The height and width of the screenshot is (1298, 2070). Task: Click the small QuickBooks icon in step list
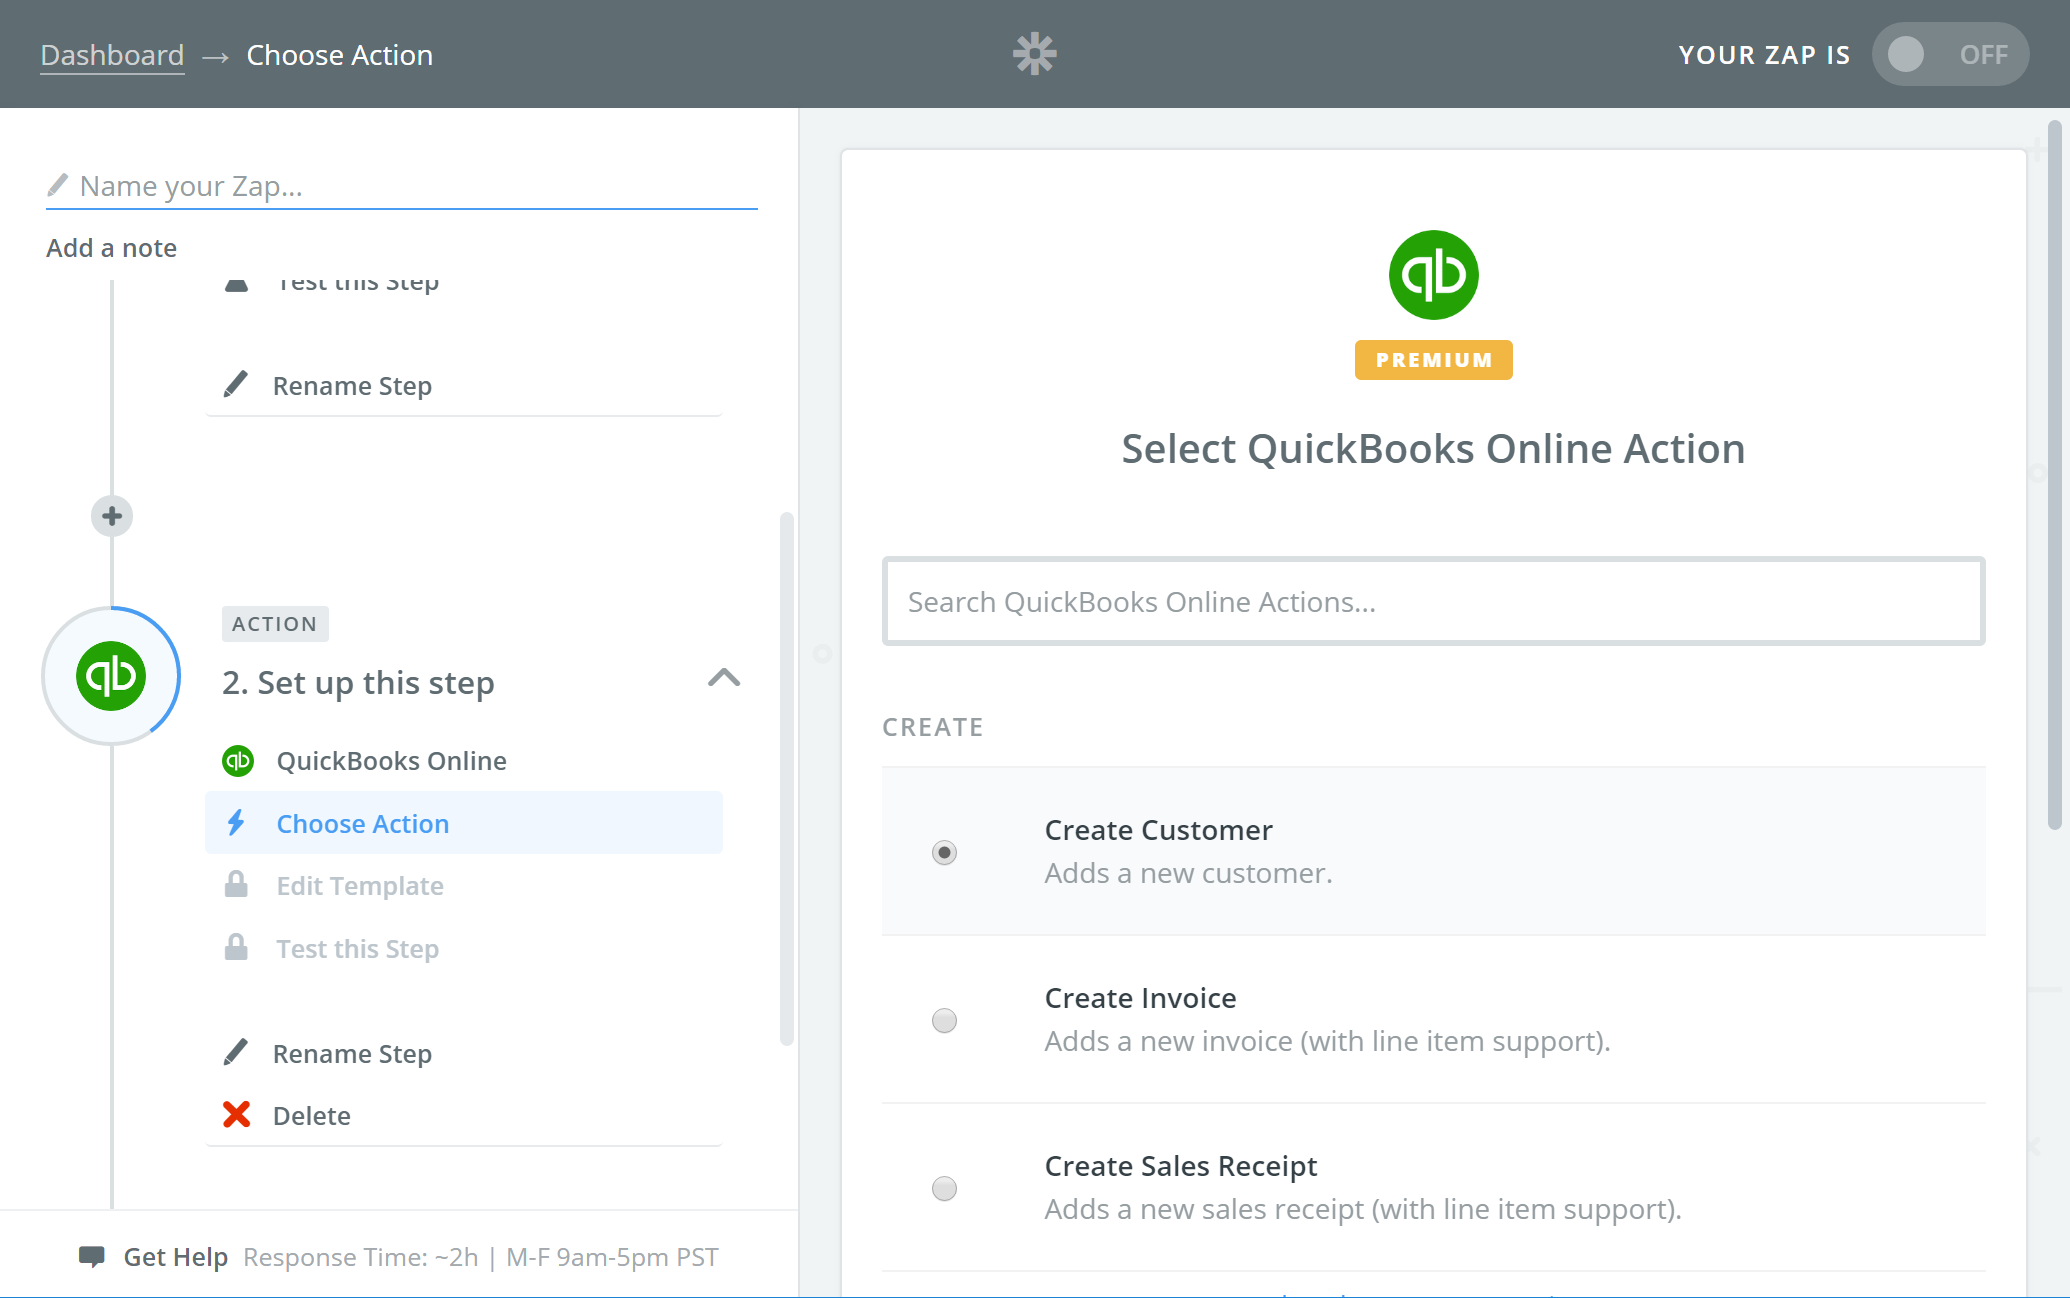pyautogui.click(x=238, y=761)
